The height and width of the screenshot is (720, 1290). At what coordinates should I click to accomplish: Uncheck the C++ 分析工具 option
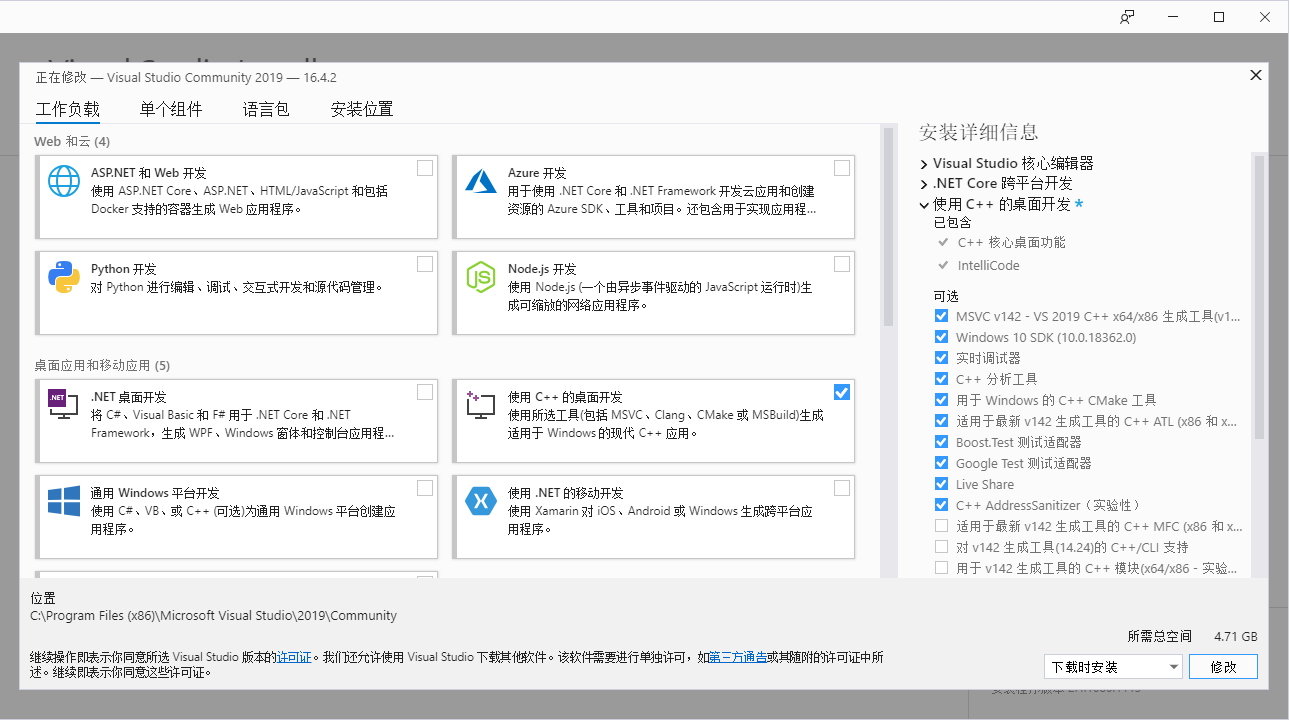[941, 379]
